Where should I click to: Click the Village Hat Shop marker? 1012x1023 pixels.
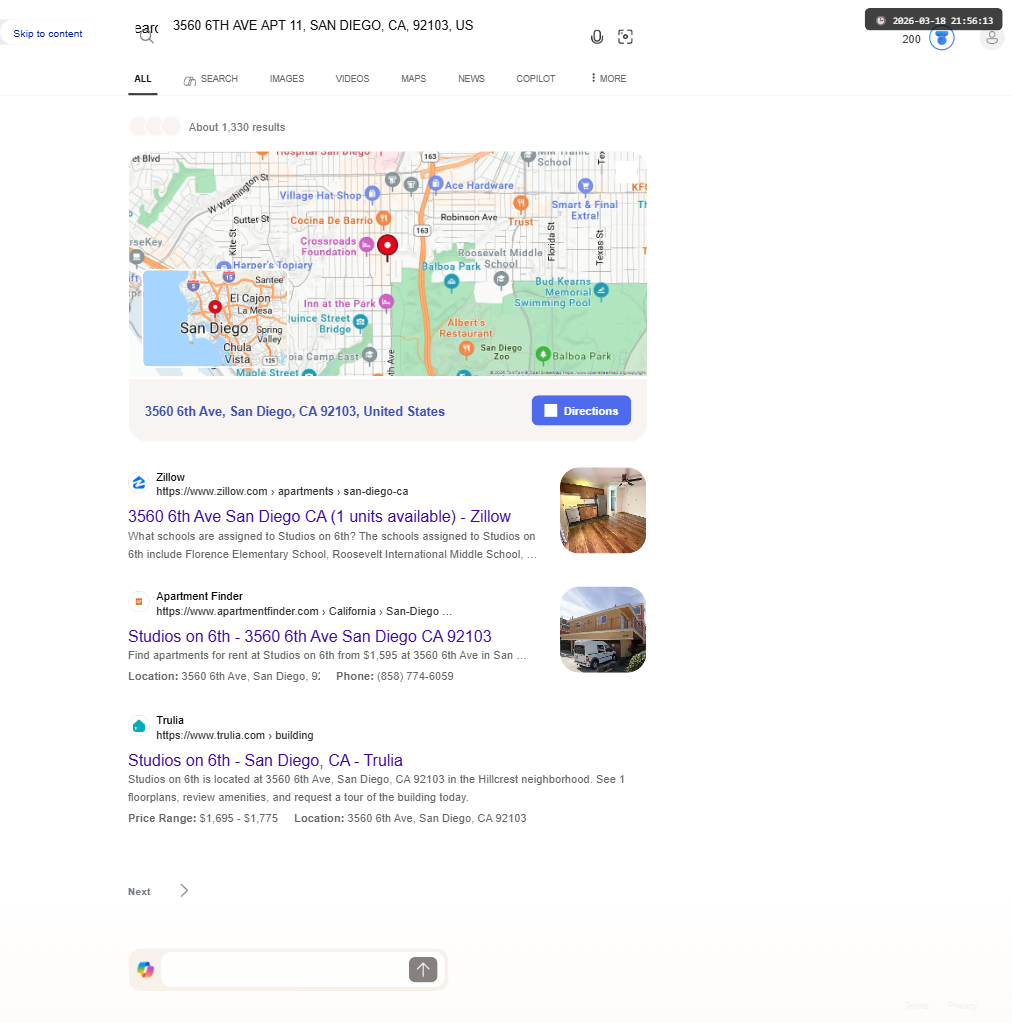tap(372, 193)
